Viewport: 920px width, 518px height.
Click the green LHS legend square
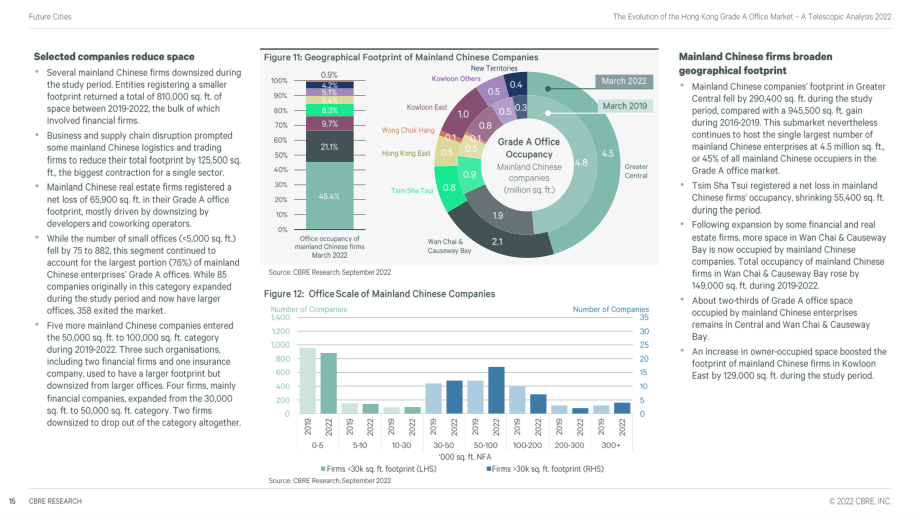click(x=323, y=469)
